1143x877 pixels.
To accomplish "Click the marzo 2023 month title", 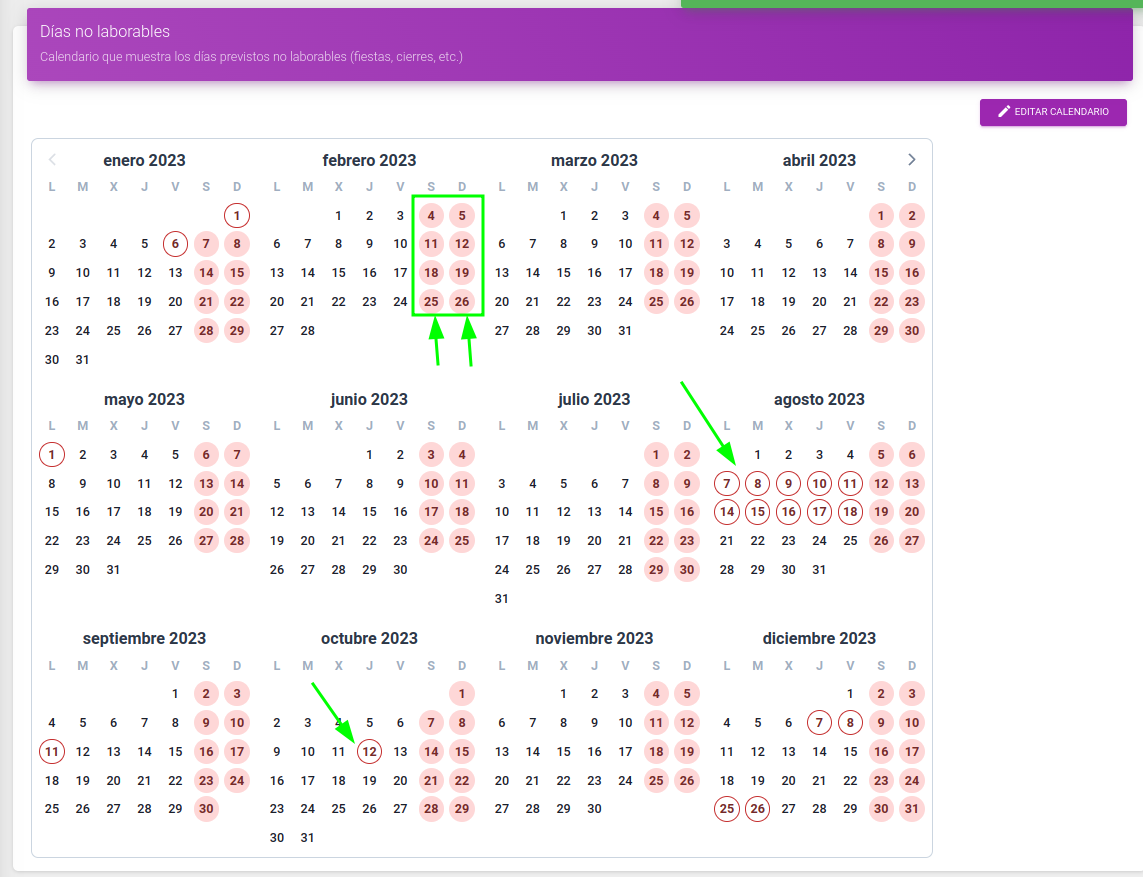I will coord(594,160).
